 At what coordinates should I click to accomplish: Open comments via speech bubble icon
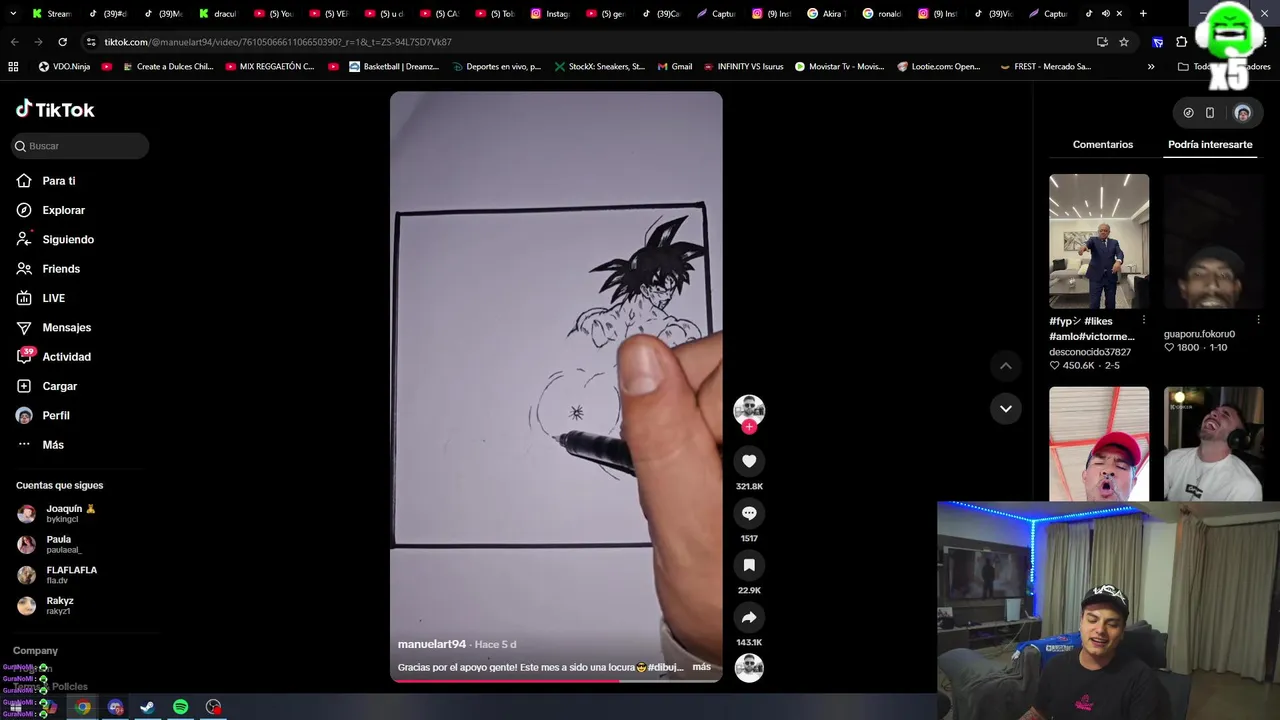click(x=749, y=513)
